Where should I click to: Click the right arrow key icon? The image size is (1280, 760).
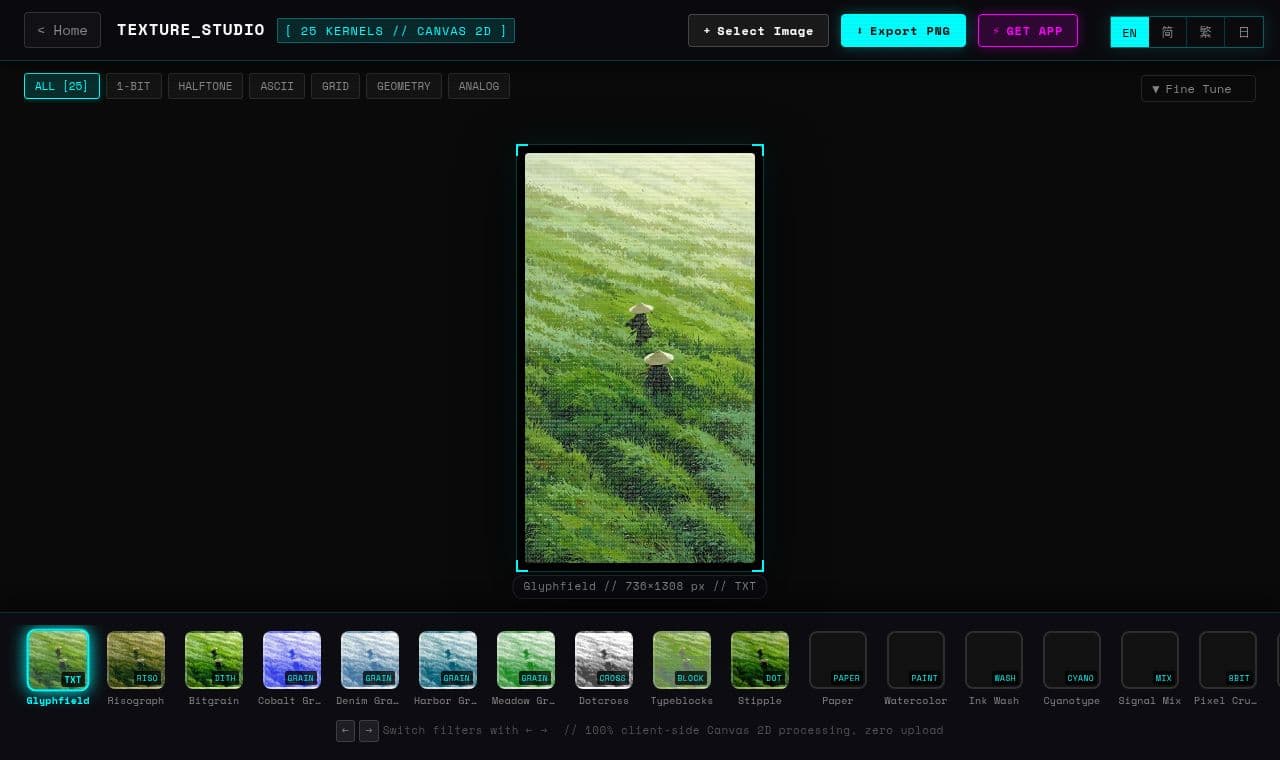[x=369, y=730]
